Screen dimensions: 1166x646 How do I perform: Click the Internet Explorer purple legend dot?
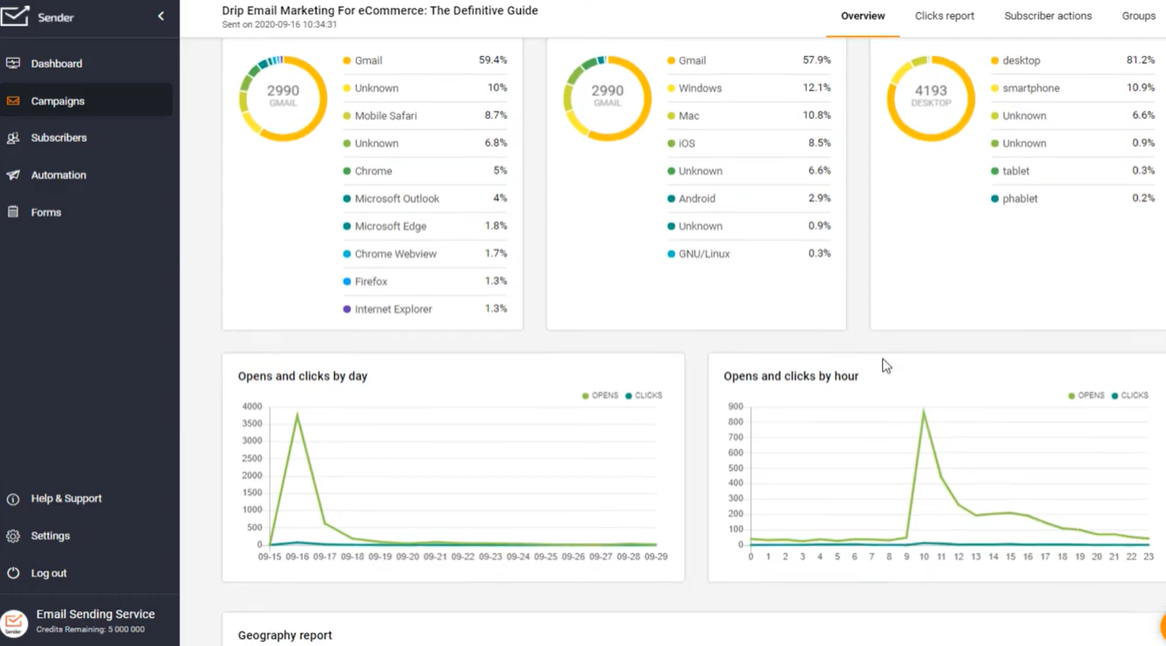[347, 309]
